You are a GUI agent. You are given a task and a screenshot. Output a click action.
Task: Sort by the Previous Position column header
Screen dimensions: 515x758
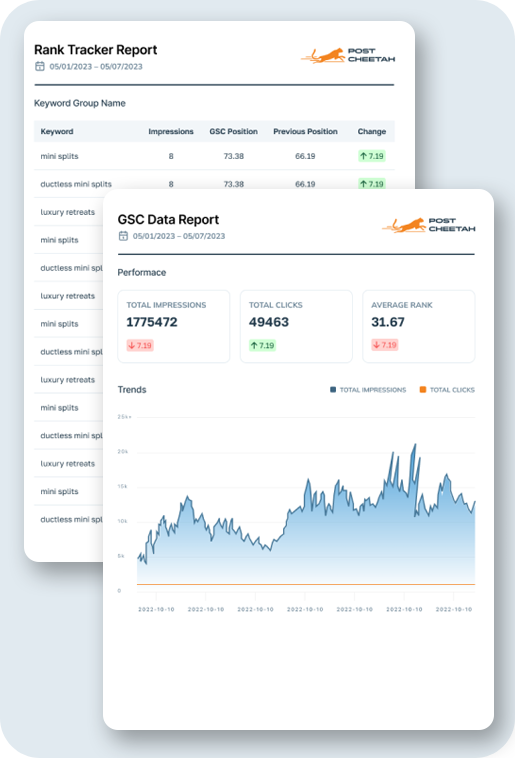305,131
